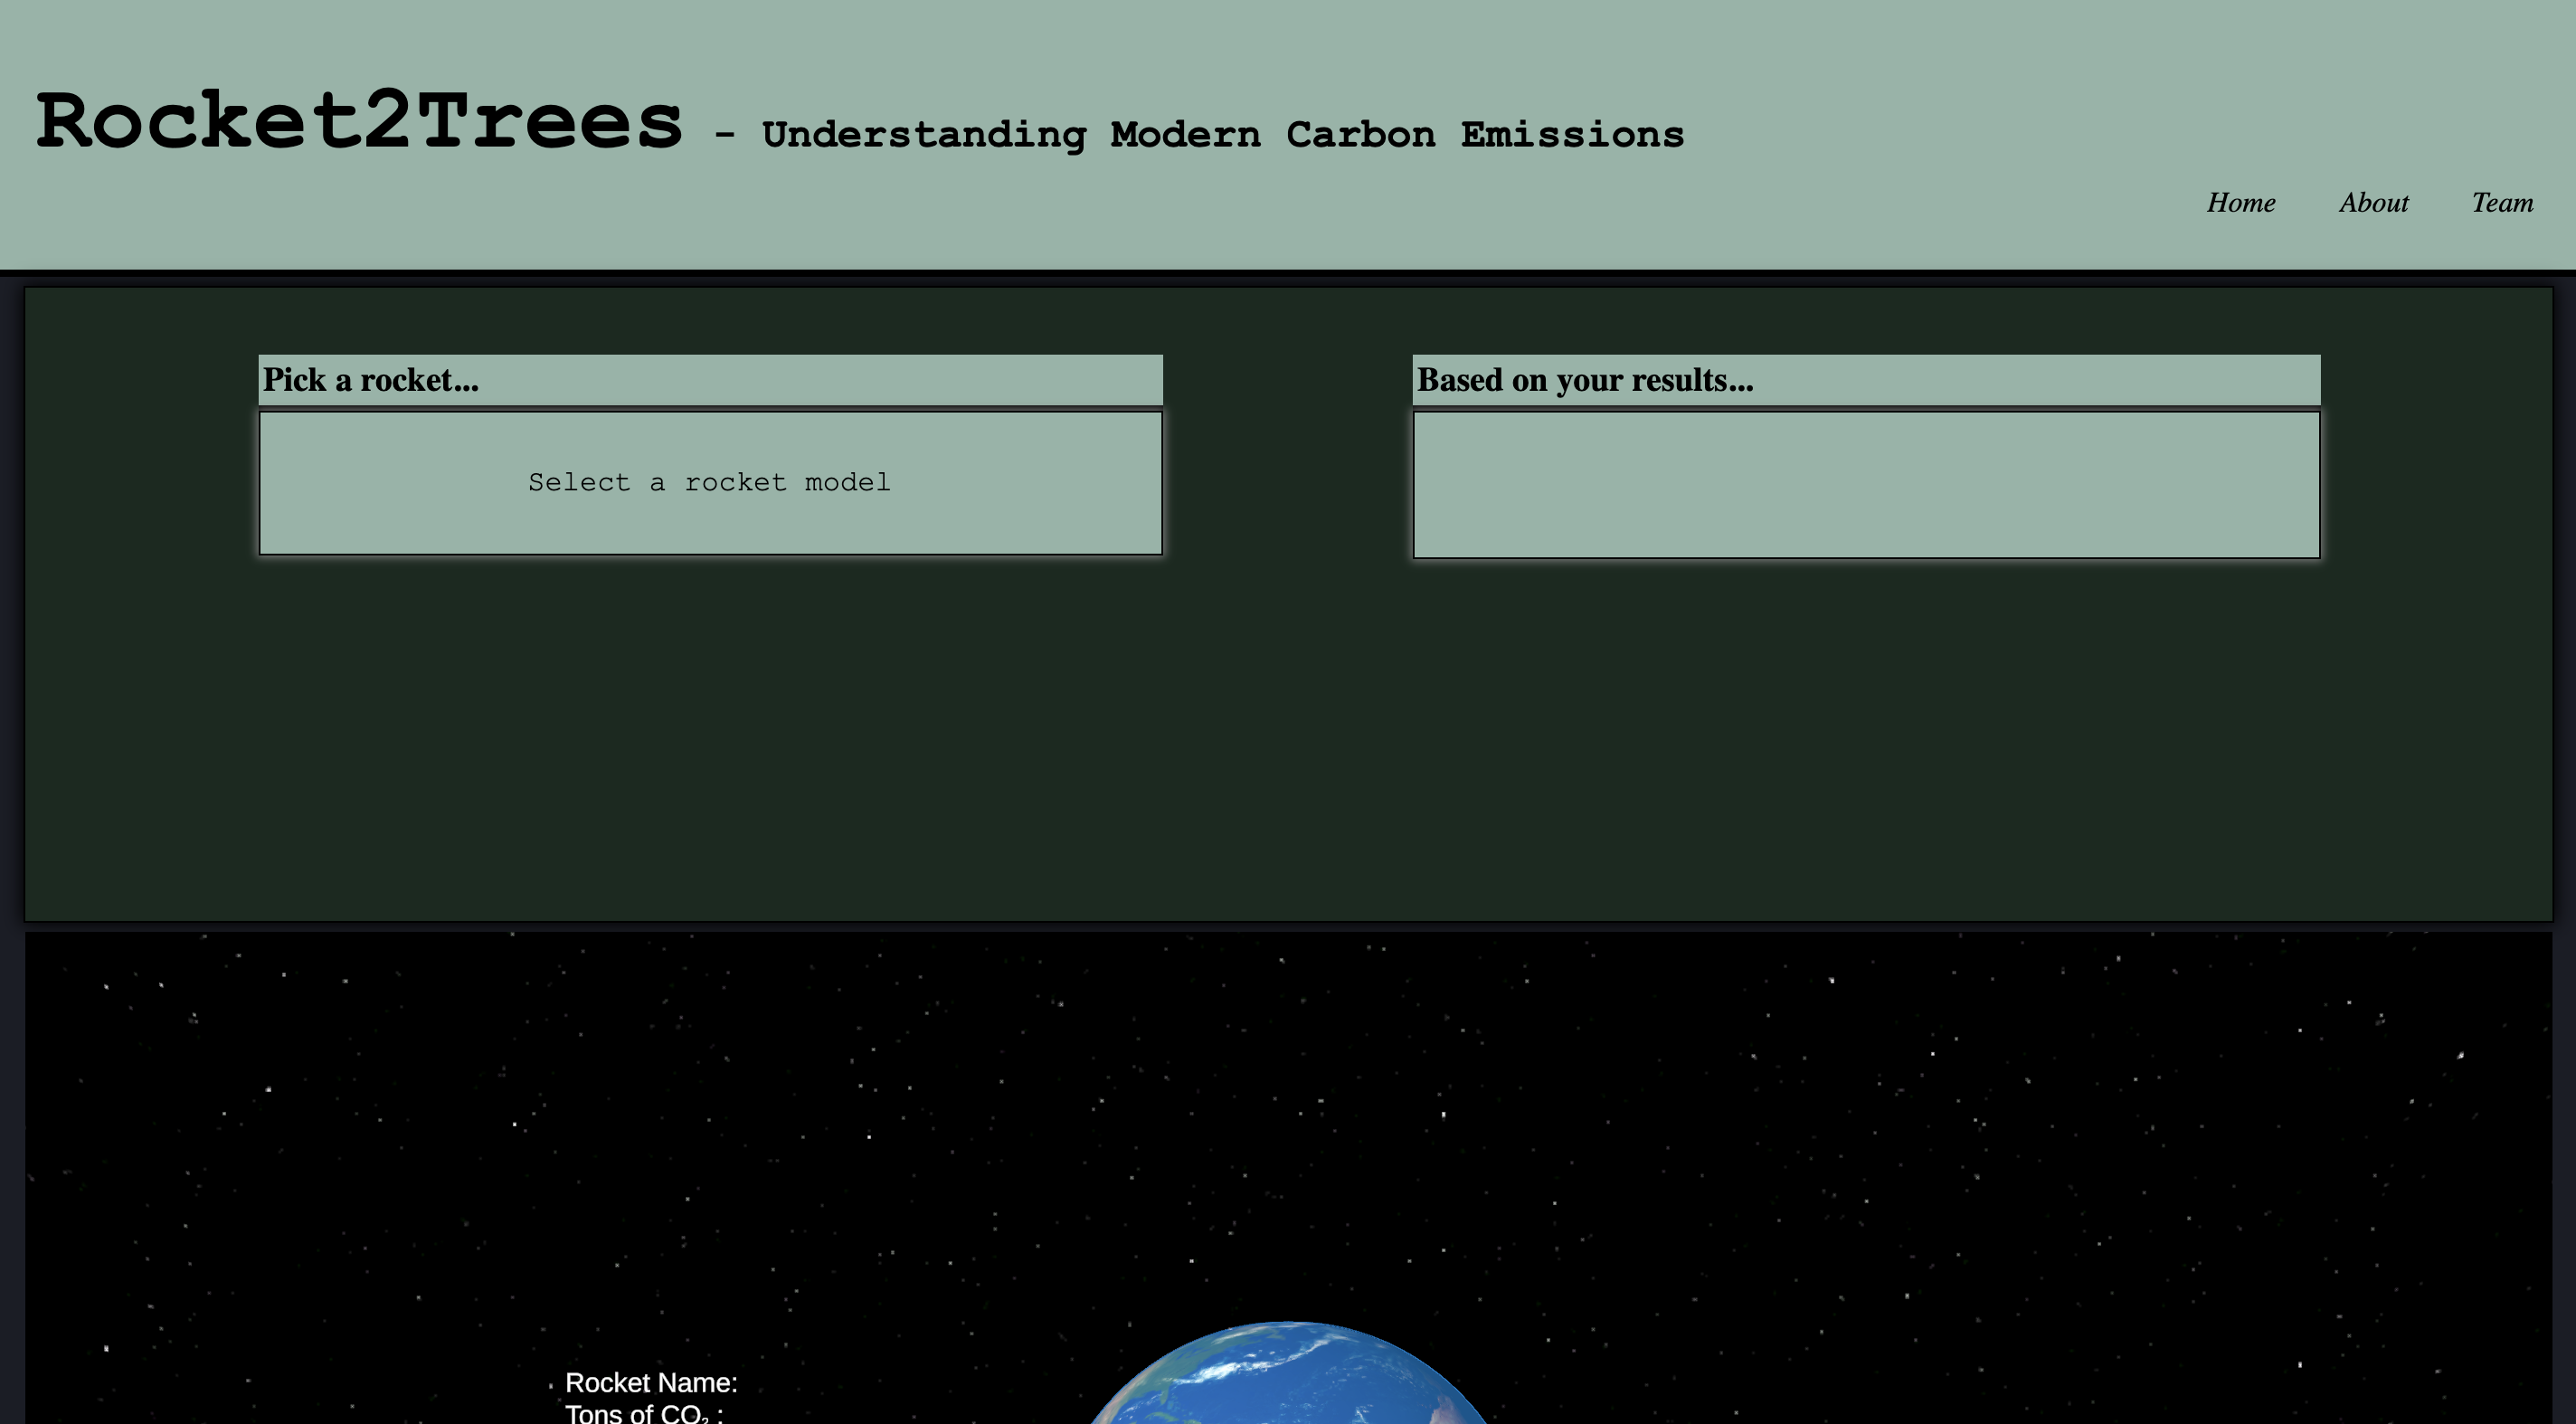Go to the About page
2576x1424 pixels.
click(2373, 203)
